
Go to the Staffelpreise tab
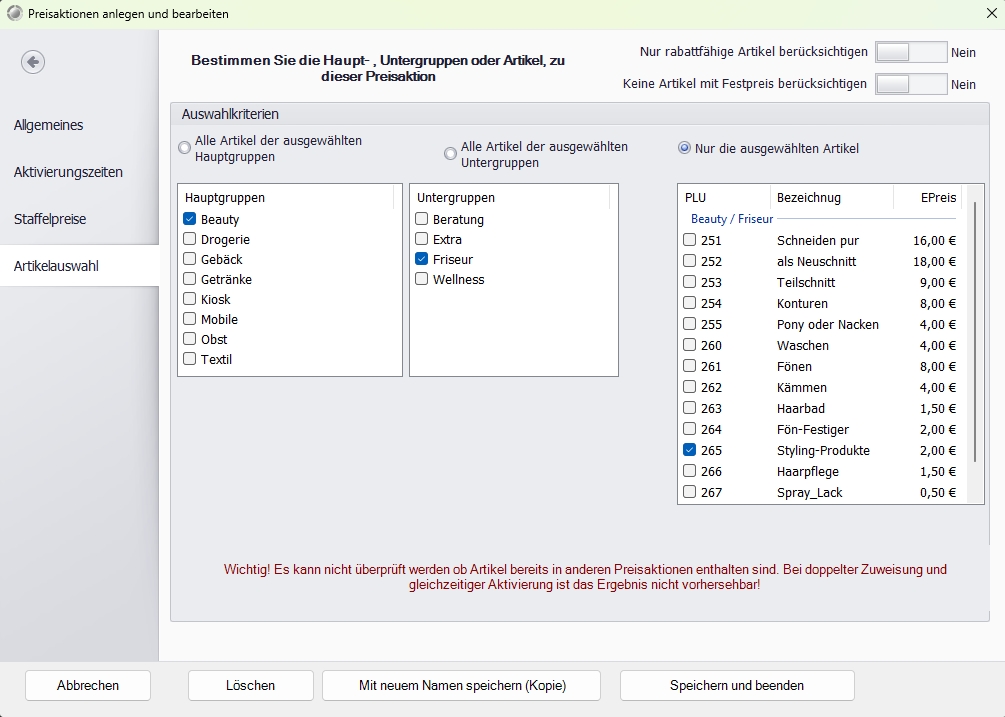(x=50, y=219)
